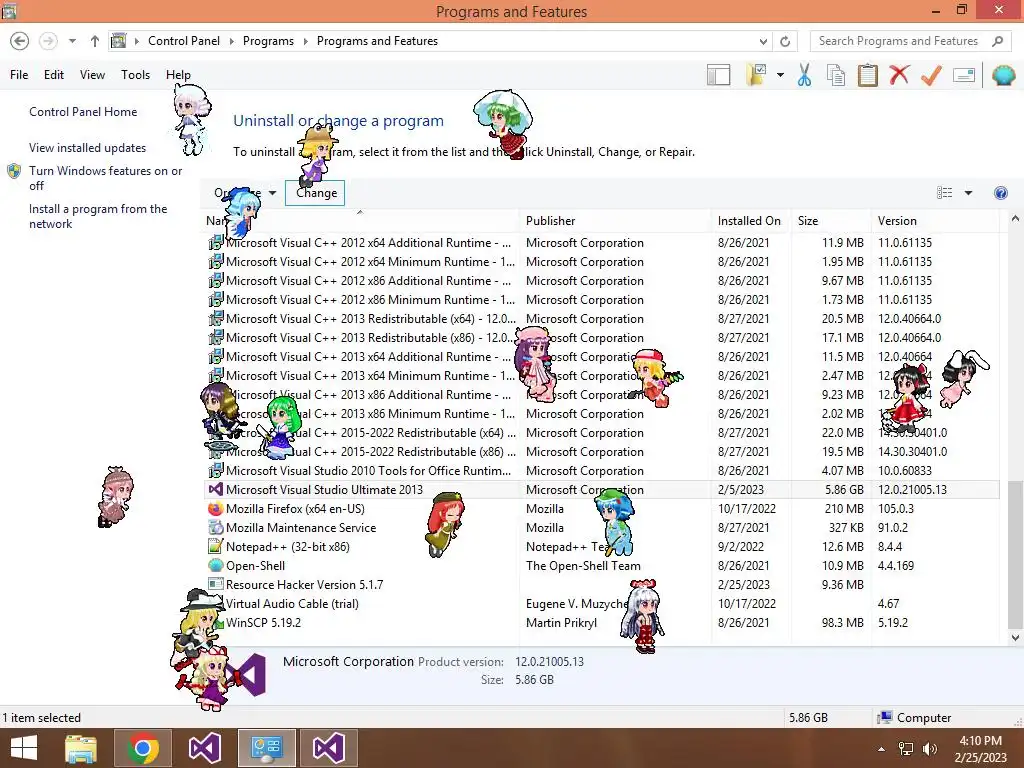Click the folder options toolbar icon
1024x768 pixels.
tap(756, 75)
